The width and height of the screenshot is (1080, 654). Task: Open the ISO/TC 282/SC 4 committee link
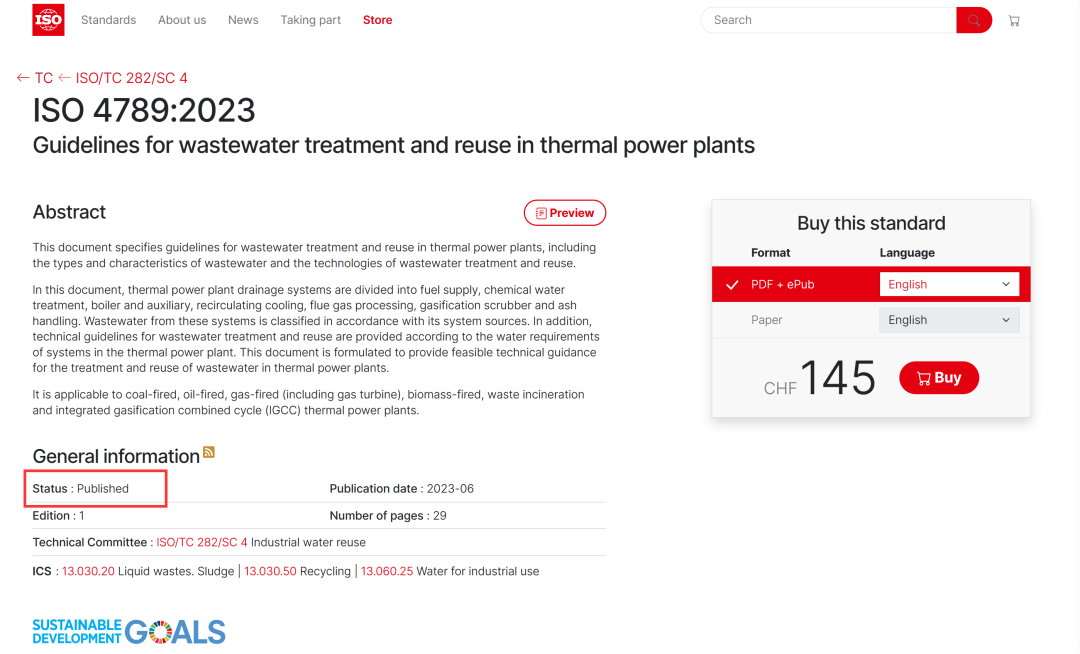(x=202, y=542)
